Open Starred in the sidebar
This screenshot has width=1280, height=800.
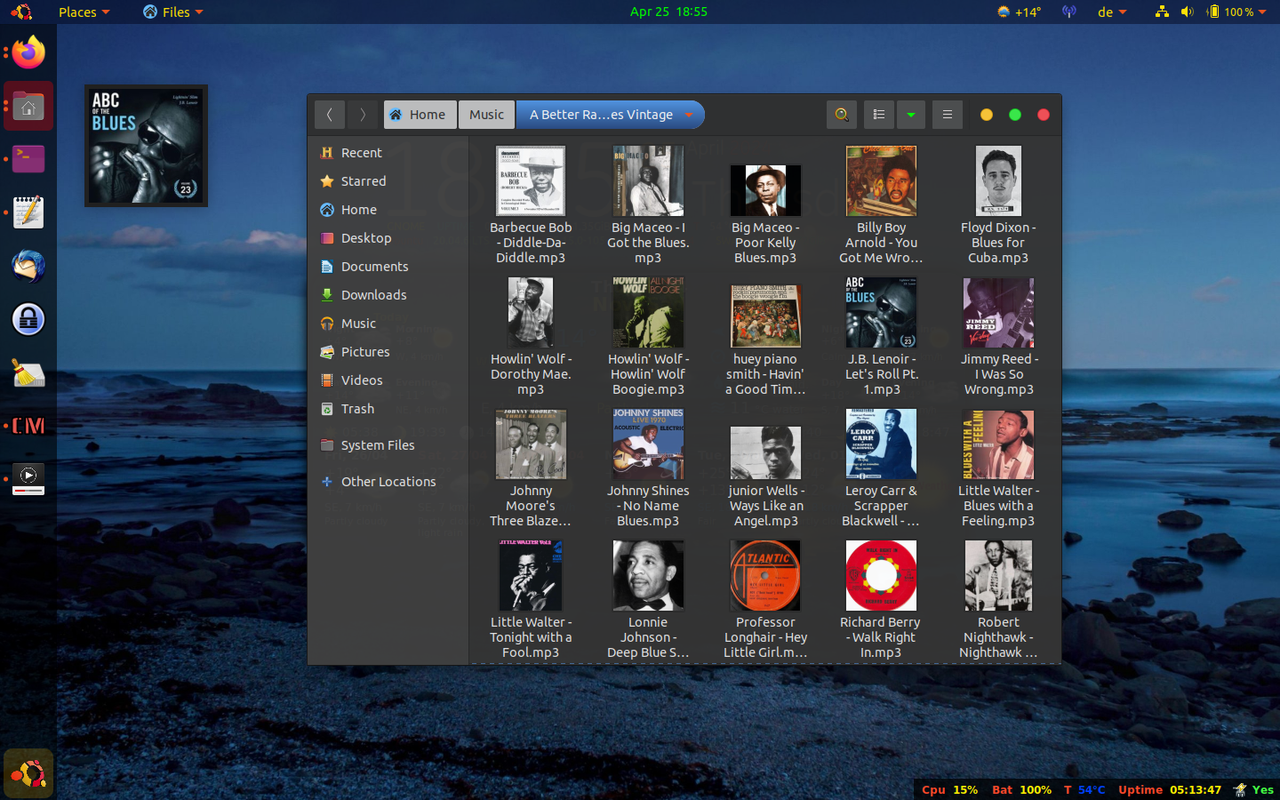(388, 181)
